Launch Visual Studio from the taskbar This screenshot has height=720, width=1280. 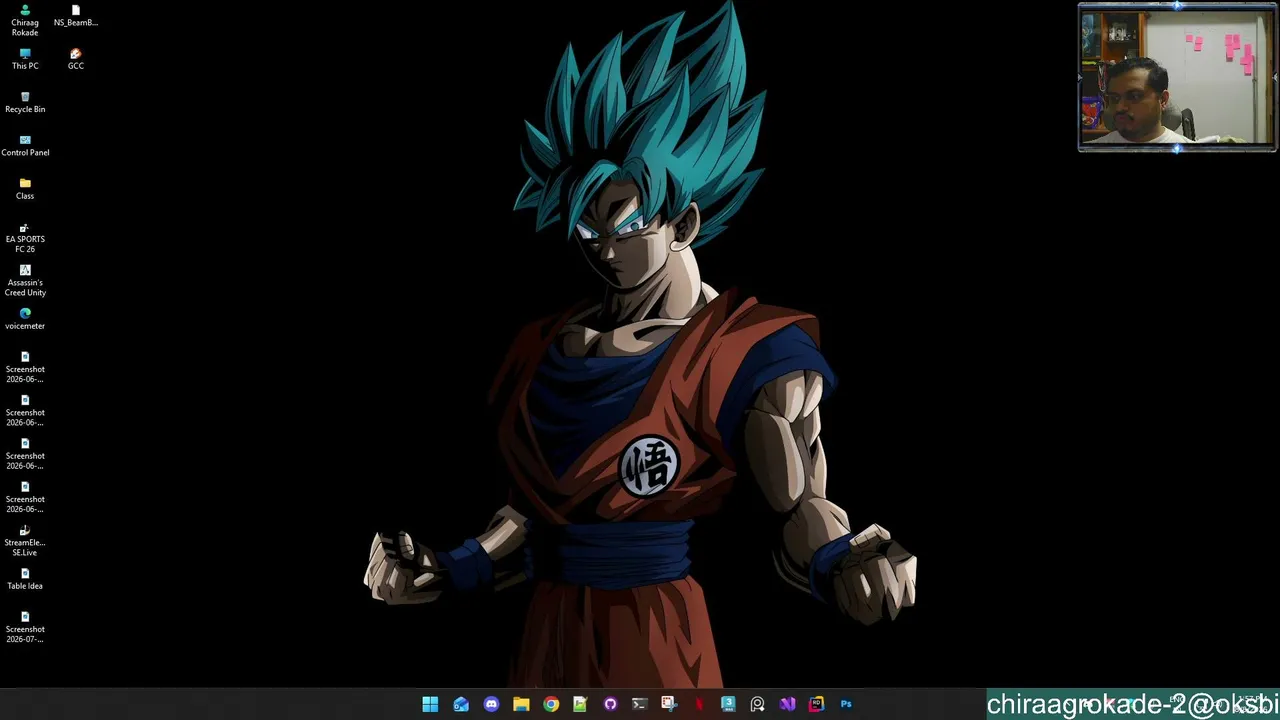click(x=787, y=704)
